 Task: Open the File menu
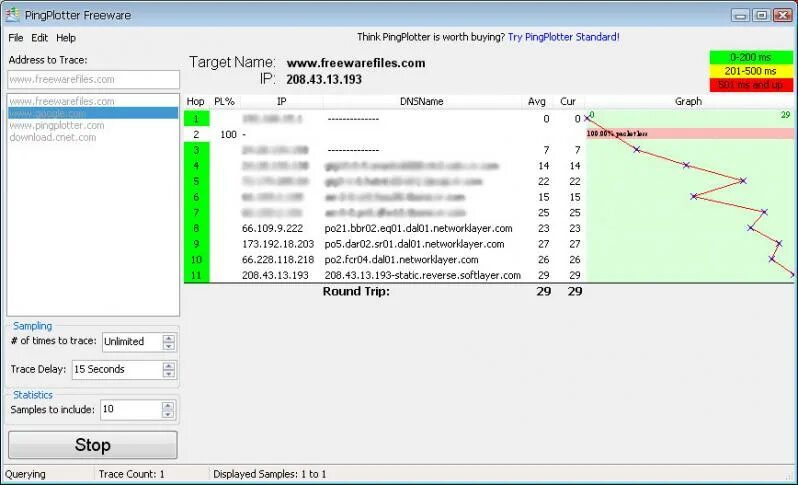pos(15,38)
